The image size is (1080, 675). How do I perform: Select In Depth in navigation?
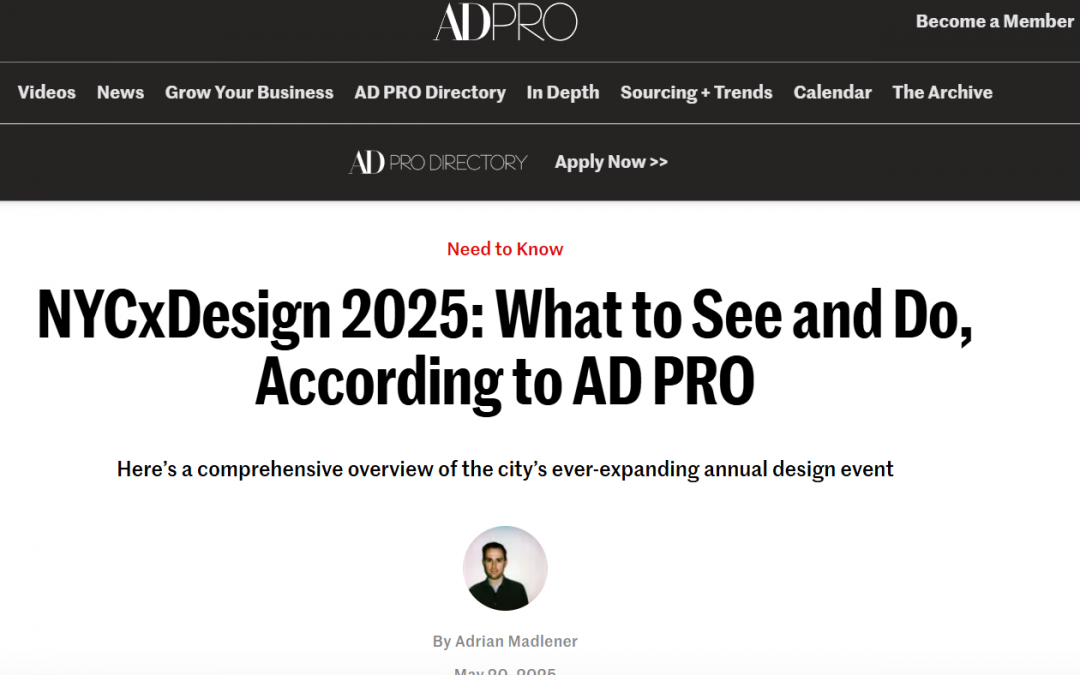[x=563, y=92]
